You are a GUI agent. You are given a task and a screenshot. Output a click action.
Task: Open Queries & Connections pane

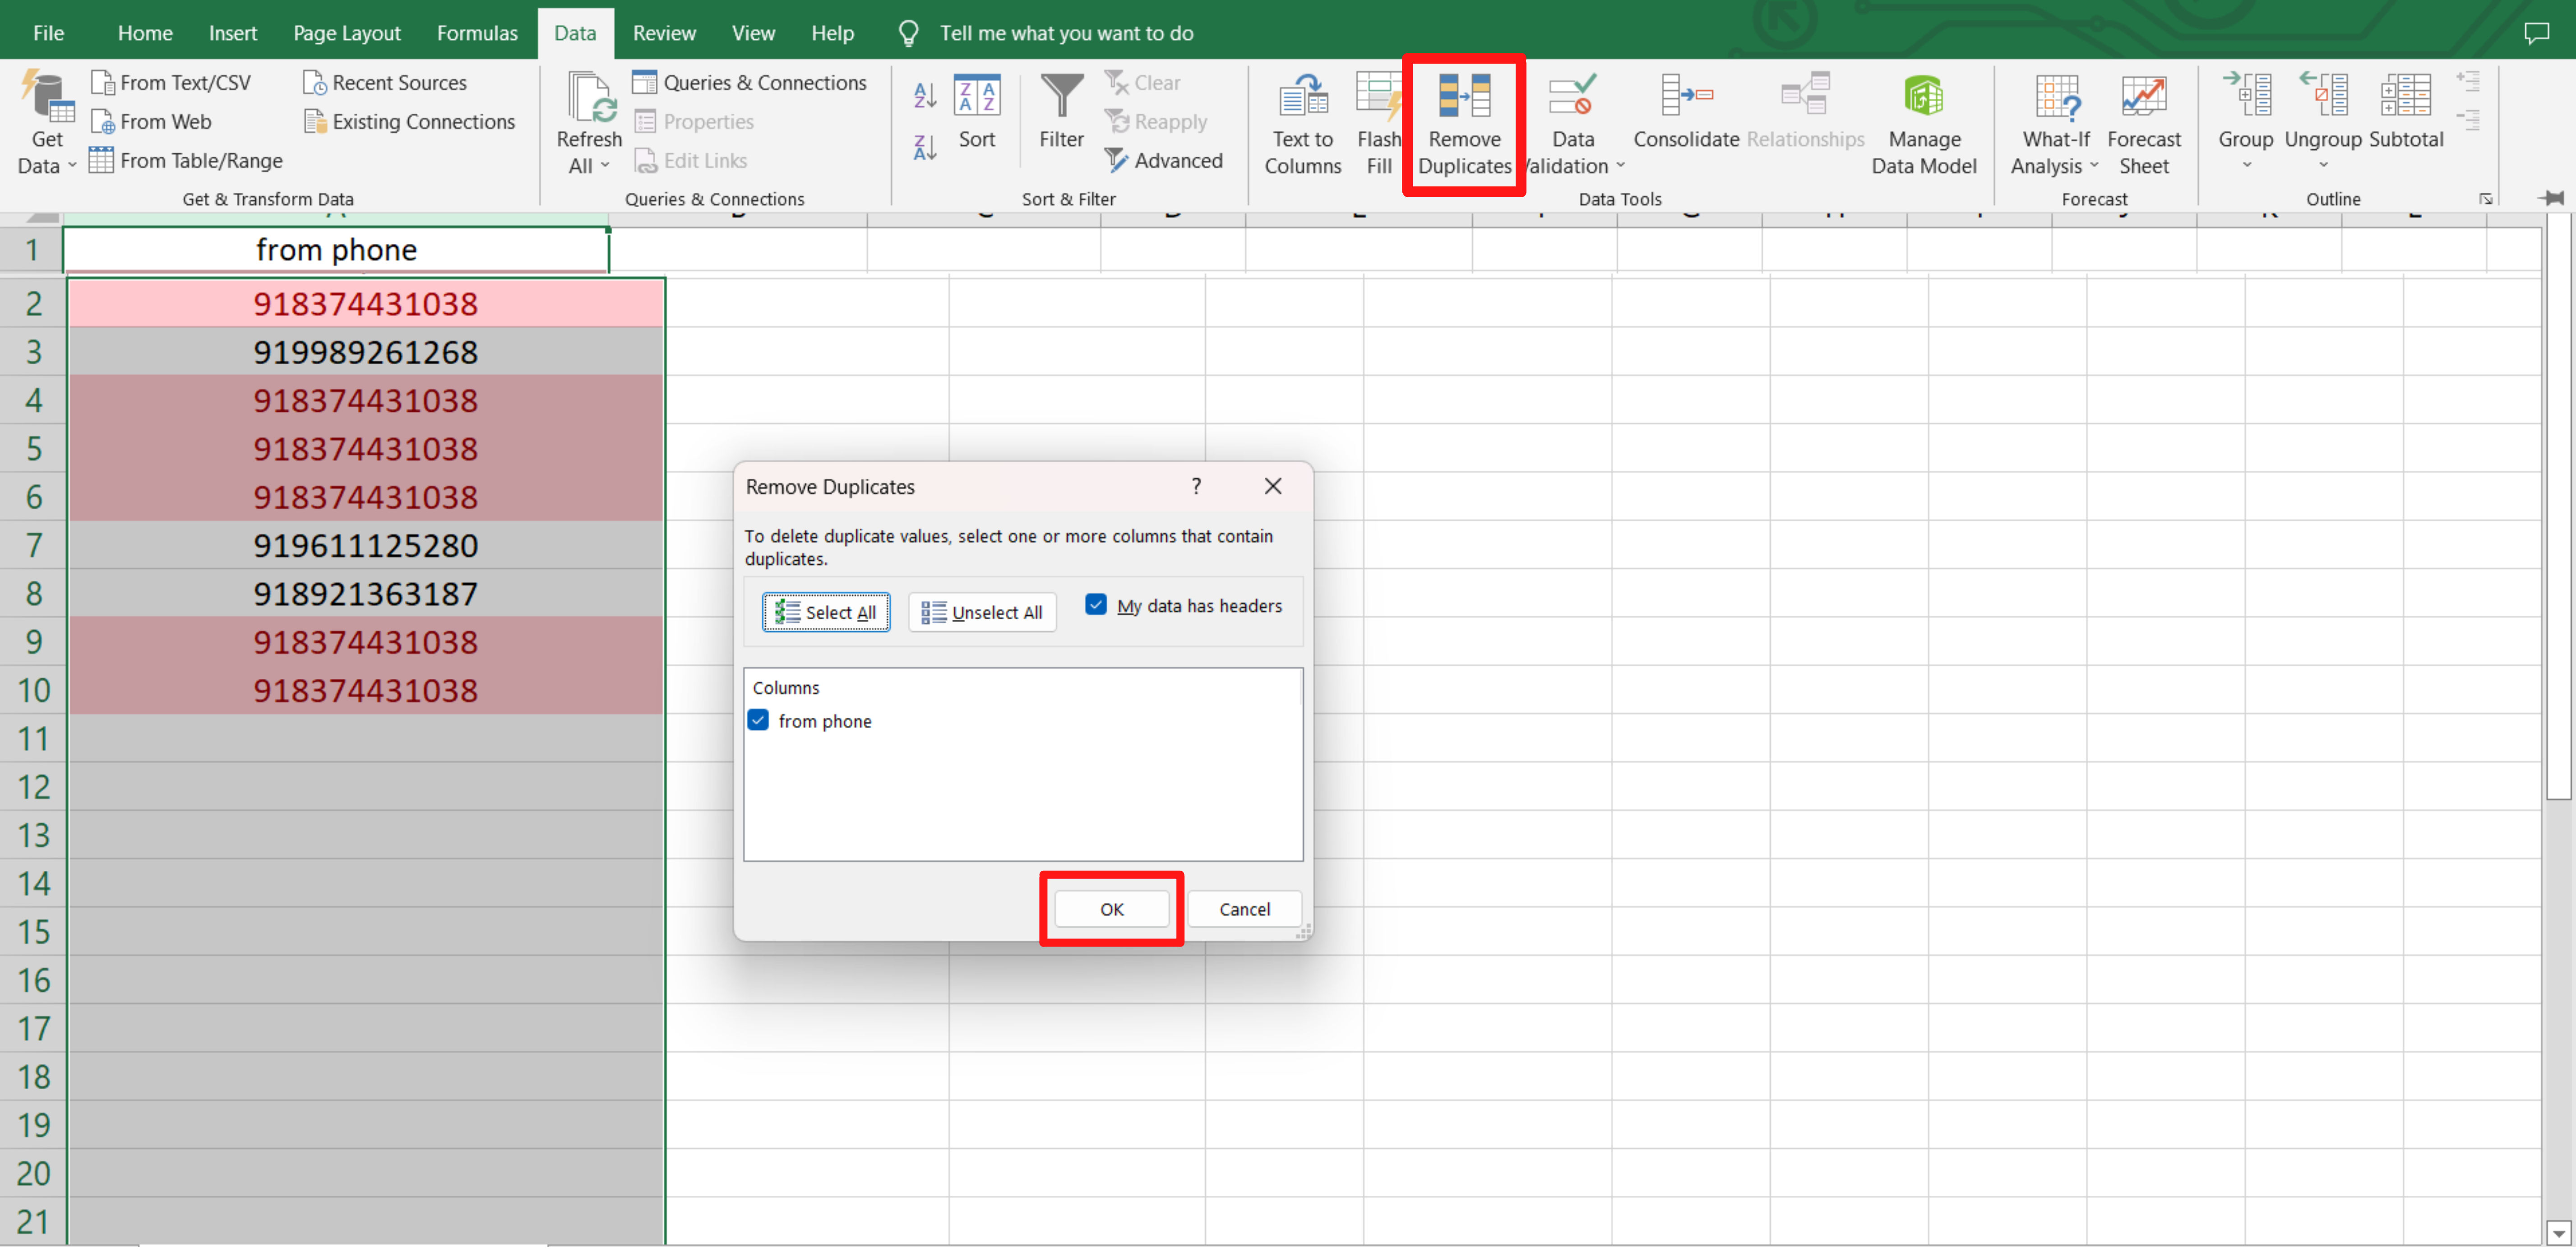pyautogui.click(x=750, y=83)
